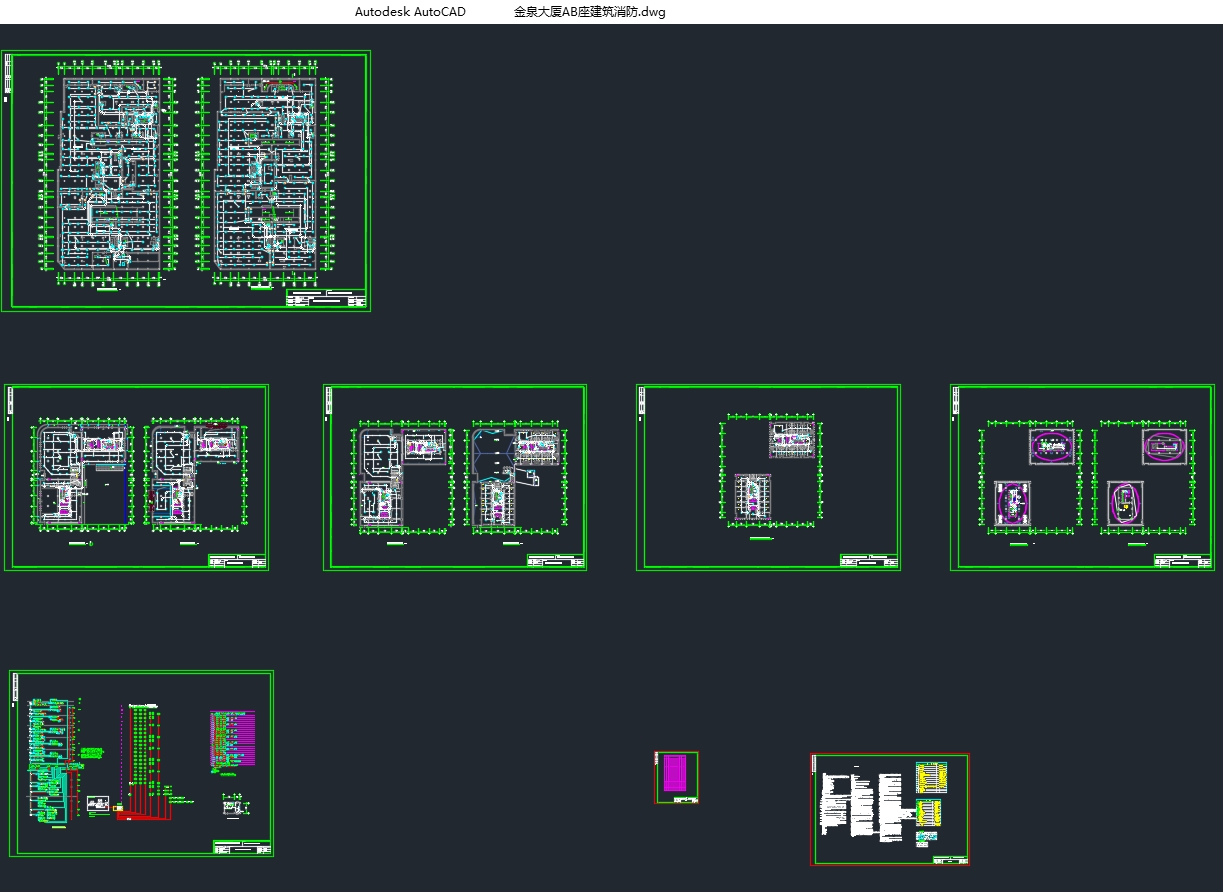Select the right floor plan in the large top-left sheet
The image size is (1223, 892).
[x=267, y=175]
